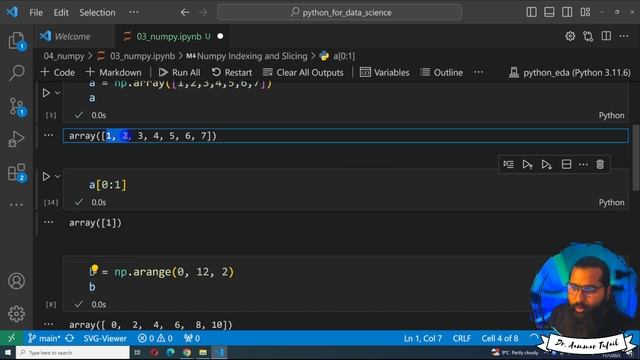Open output actions for array([ 0, 2, 4...]) output
The height and width of the screenshot is (360, 640).
coord(49,324)
